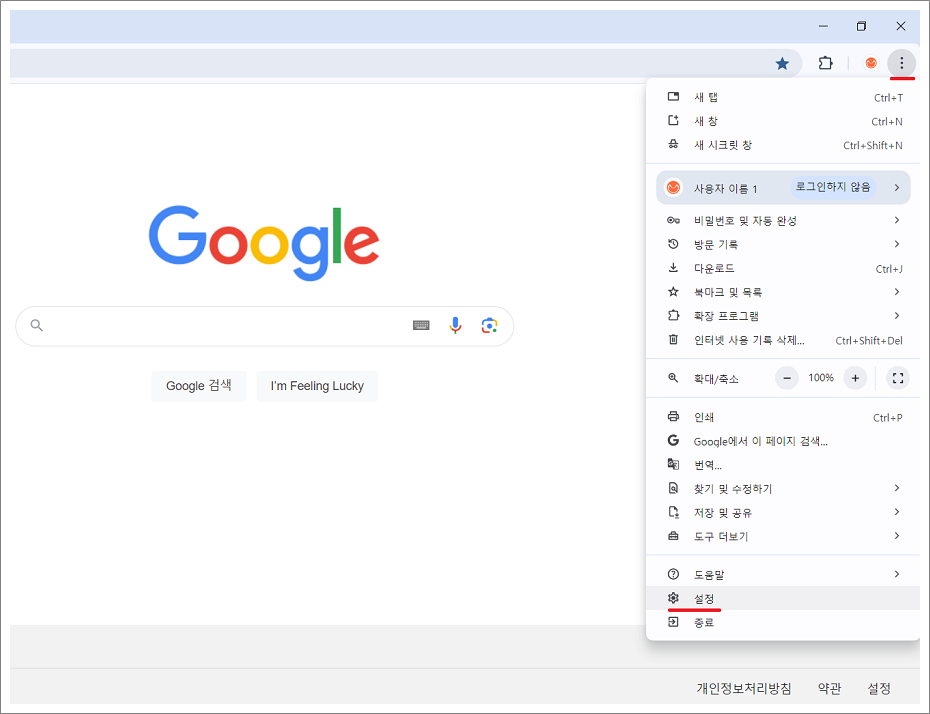Choose 다운로드 from the Chrome menu
930x714 pixels.
pyautogui.click(x=783, y=268)
